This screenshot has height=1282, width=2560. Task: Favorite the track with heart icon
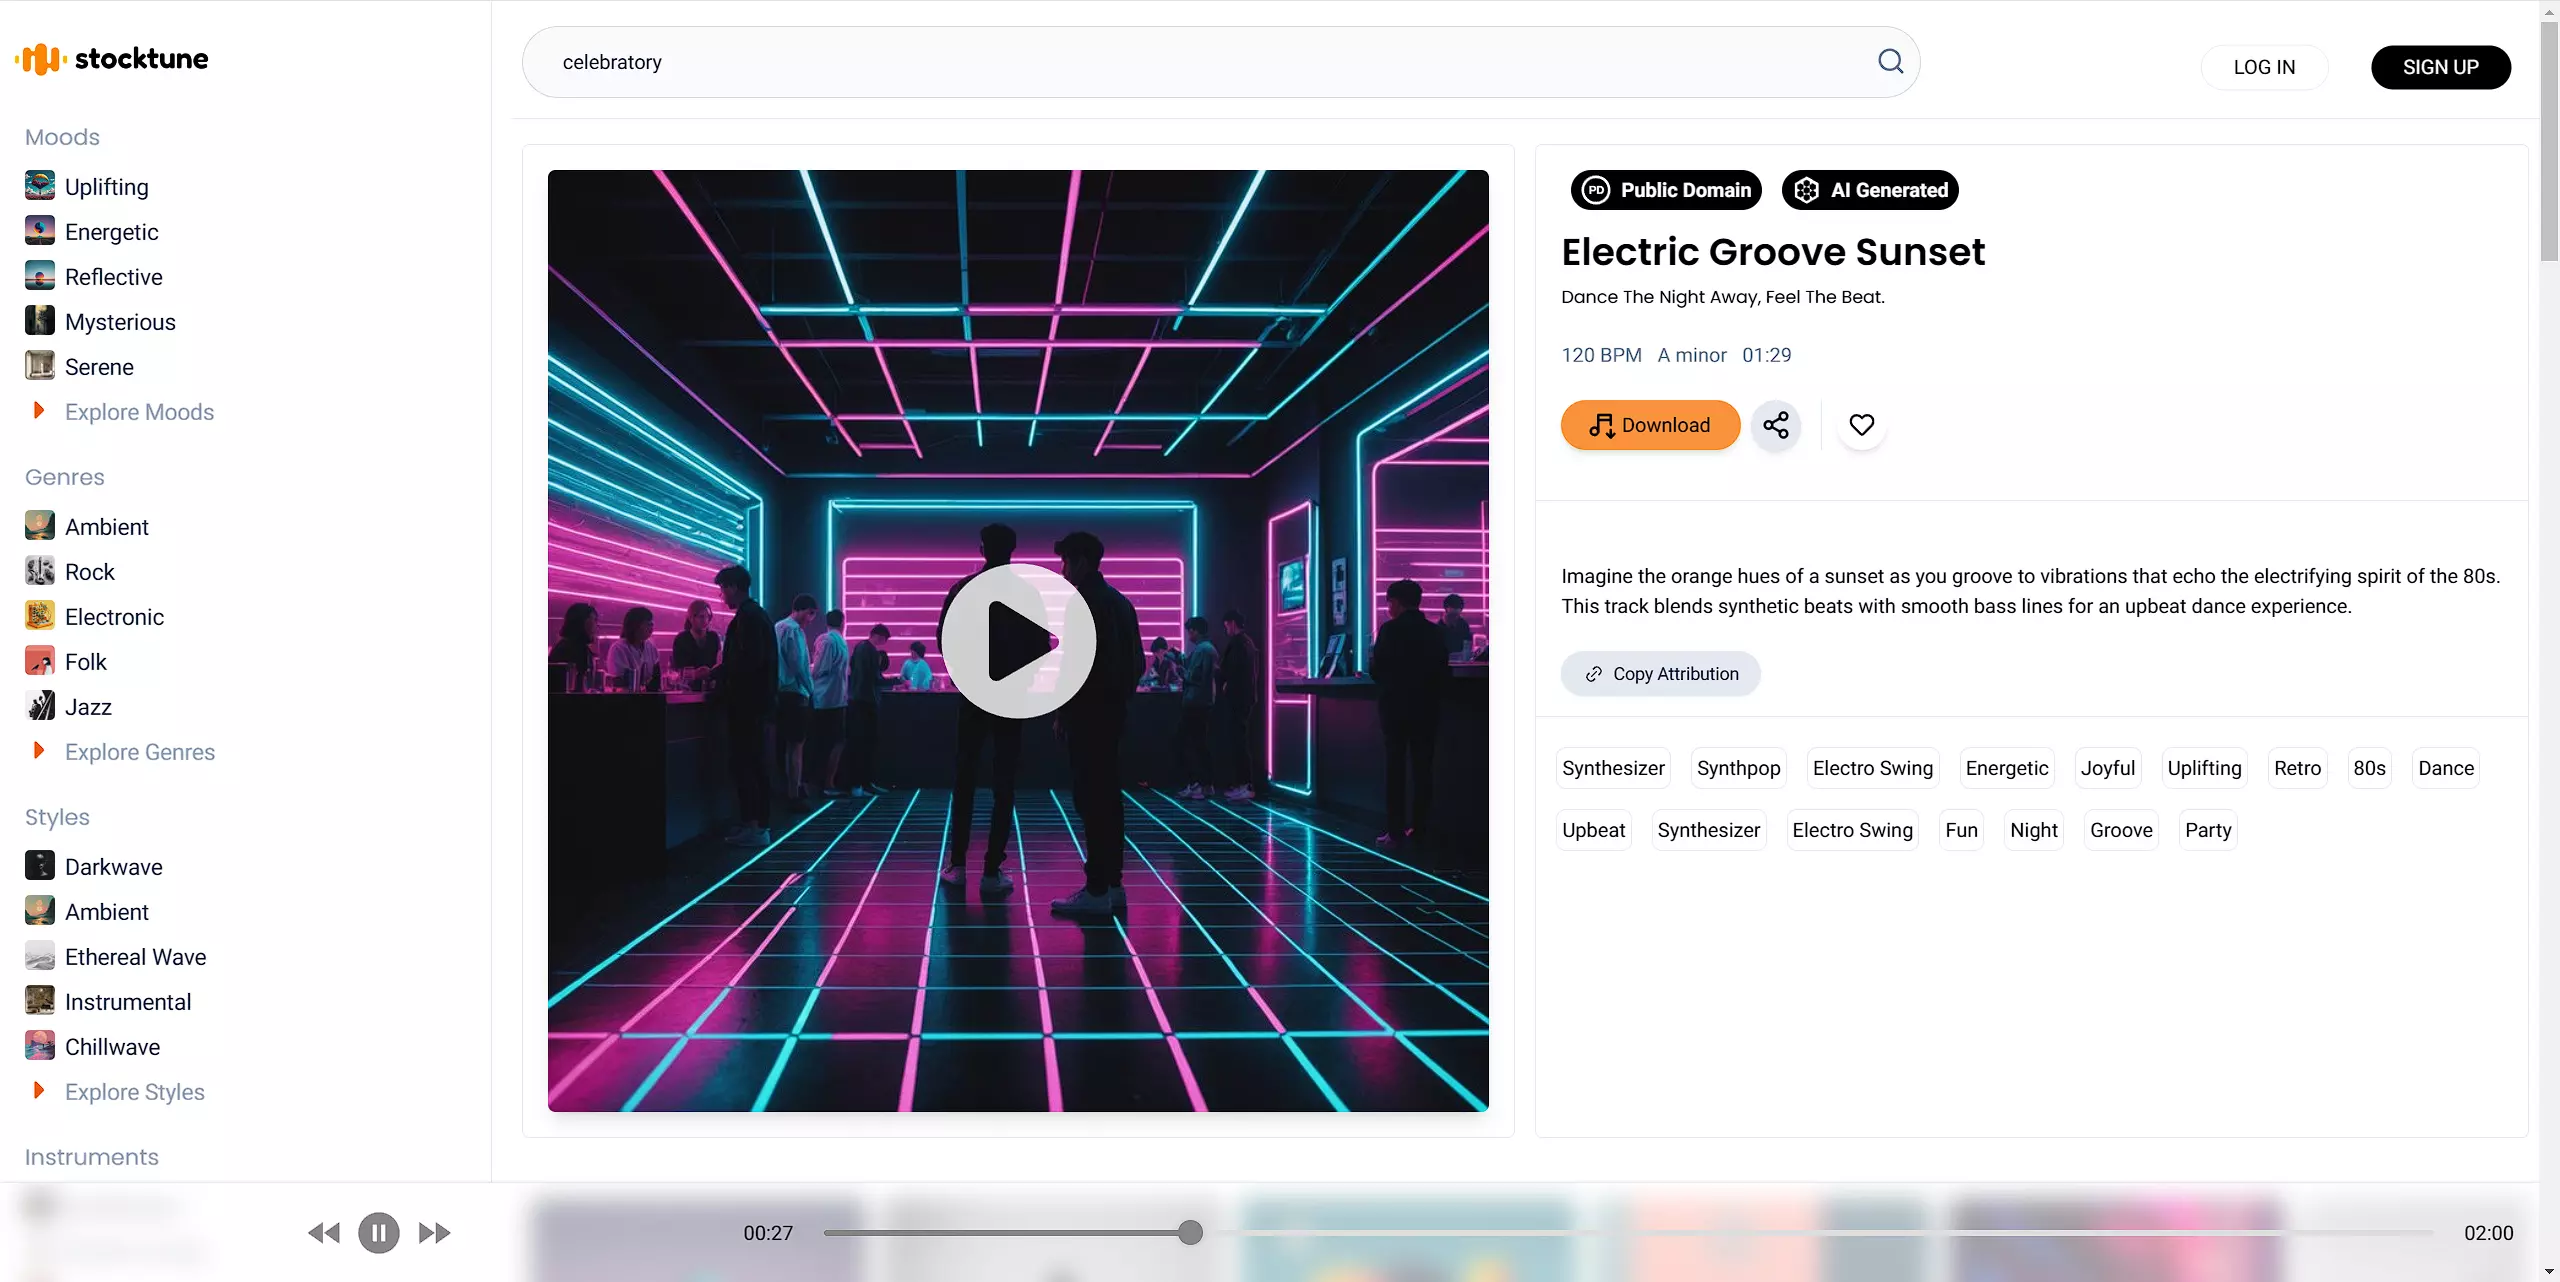point(1861,425)
